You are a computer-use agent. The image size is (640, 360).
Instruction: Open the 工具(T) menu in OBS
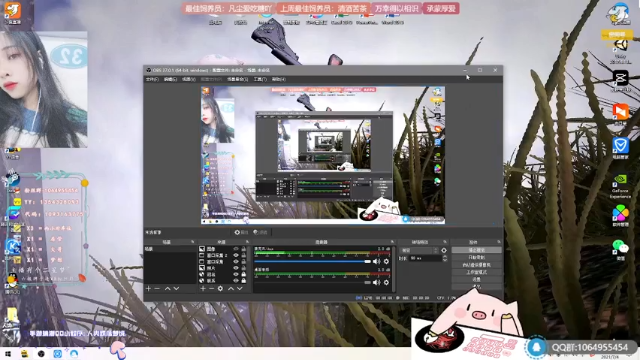point(260,79)
